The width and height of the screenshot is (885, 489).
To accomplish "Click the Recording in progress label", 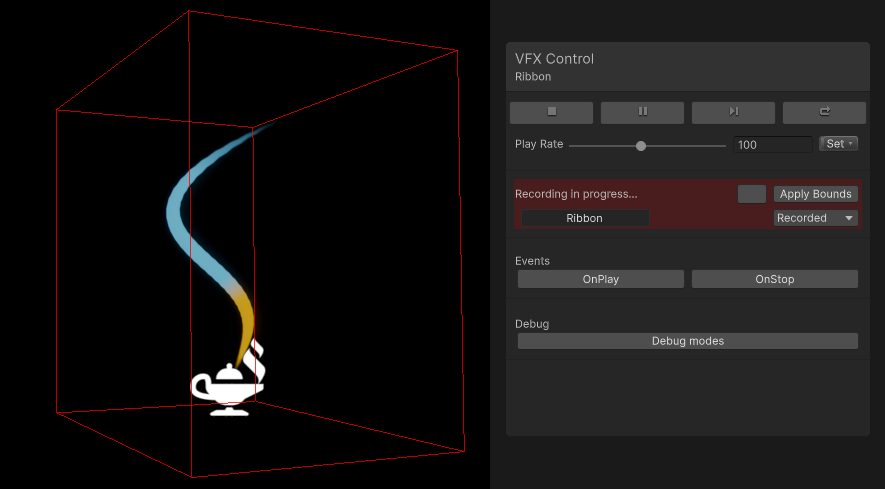I will pos(575,194).
